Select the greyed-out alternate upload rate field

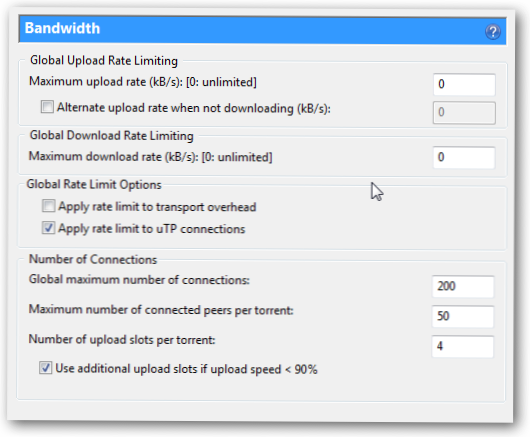464,113
